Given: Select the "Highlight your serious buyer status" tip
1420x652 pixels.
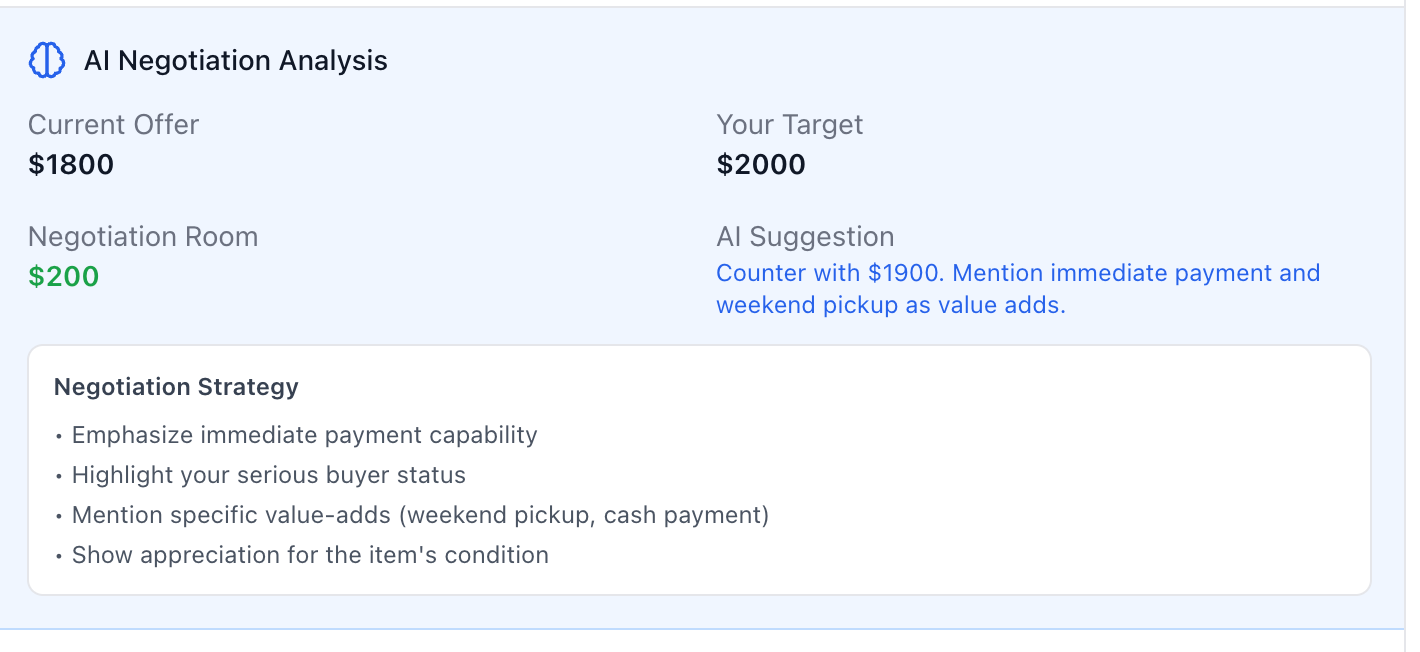Looking at the screenshot, I should pyautogui.click(x=268, y=475).
